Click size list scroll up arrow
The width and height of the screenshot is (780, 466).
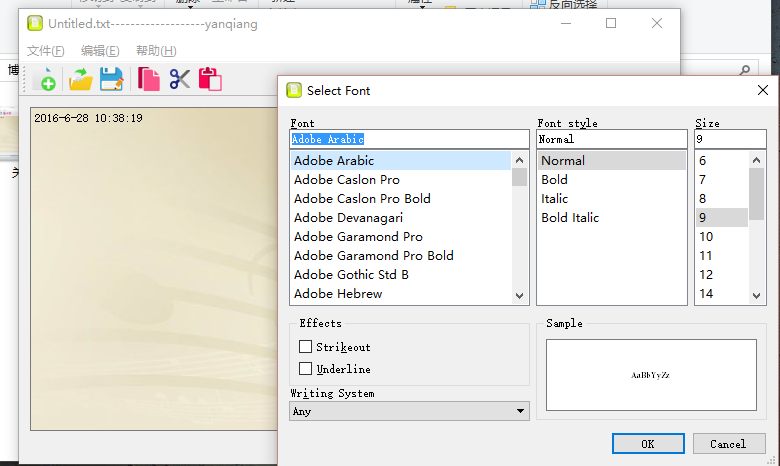pos(757,160)
